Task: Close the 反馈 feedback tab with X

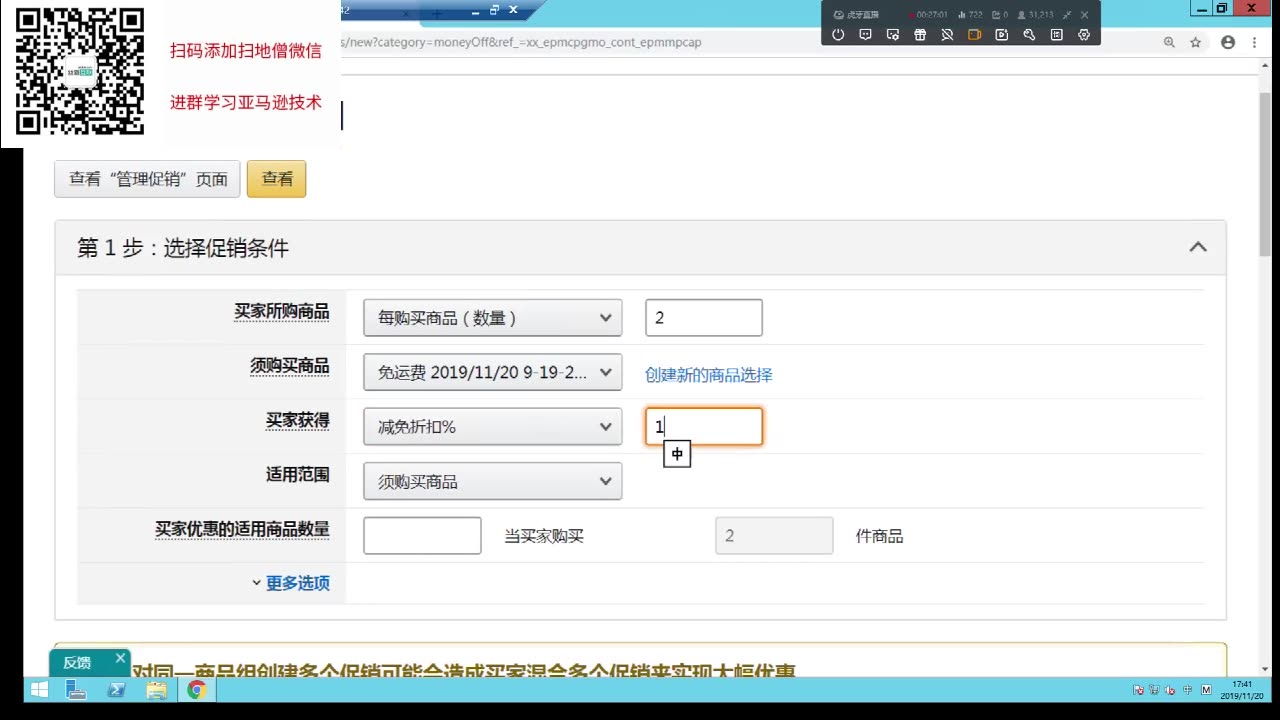Action: [120, 658]
